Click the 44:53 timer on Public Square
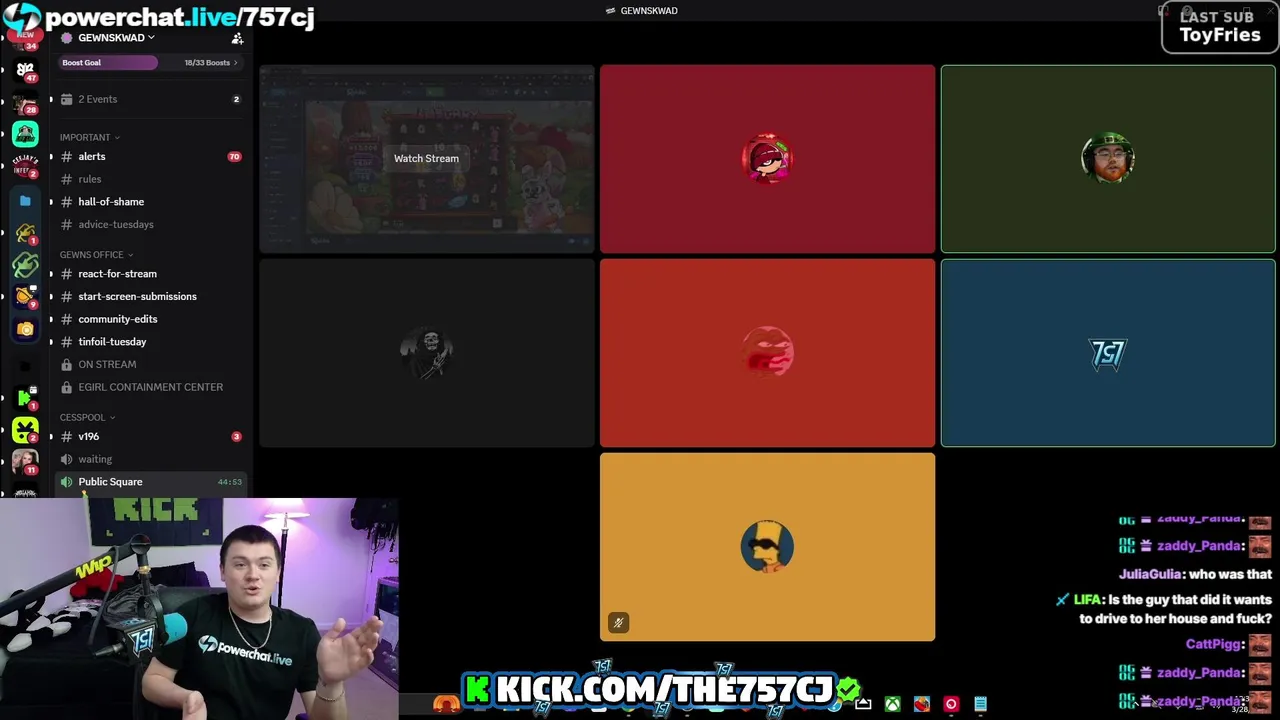The height and width of the screenshot is (720, 1280). click(x=230, y=482)
